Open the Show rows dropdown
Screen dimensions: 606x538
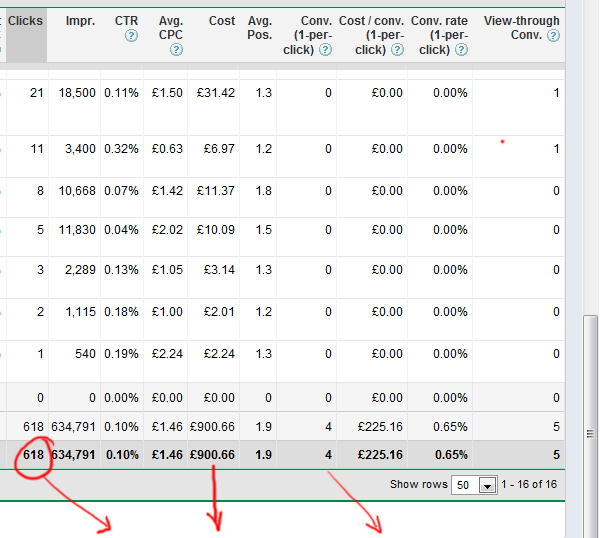487,485
